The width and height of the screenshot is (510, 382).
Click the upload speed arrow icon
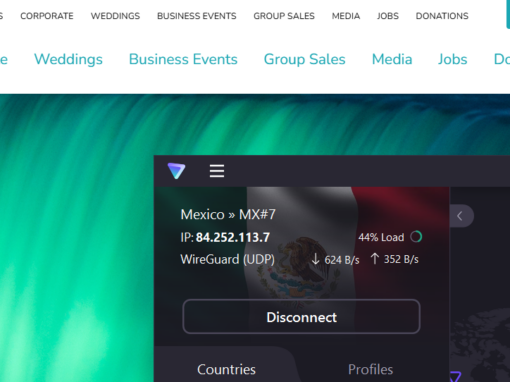(x=375, y=258)
